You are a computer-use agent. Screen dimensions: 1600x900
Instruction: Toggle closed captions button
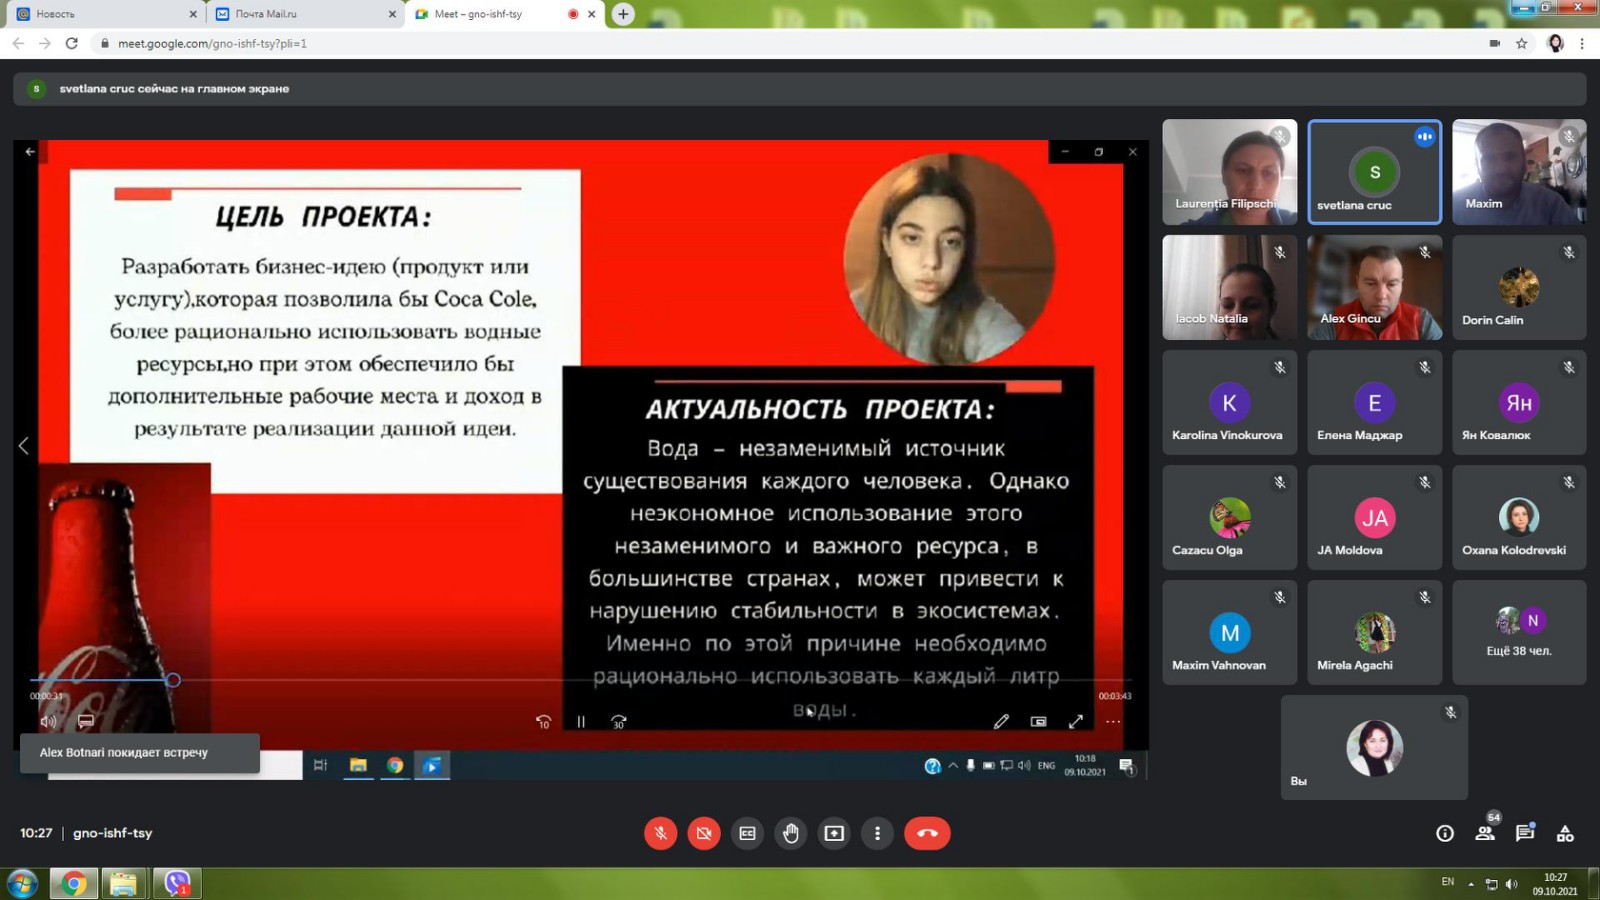coord(747,833)
